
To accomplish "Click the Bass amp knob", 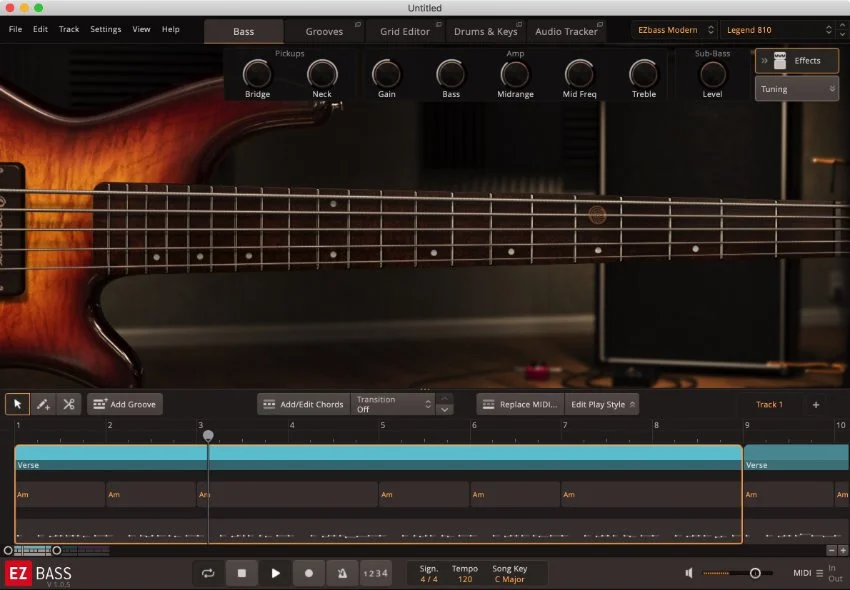I will (x=450, y=74).
